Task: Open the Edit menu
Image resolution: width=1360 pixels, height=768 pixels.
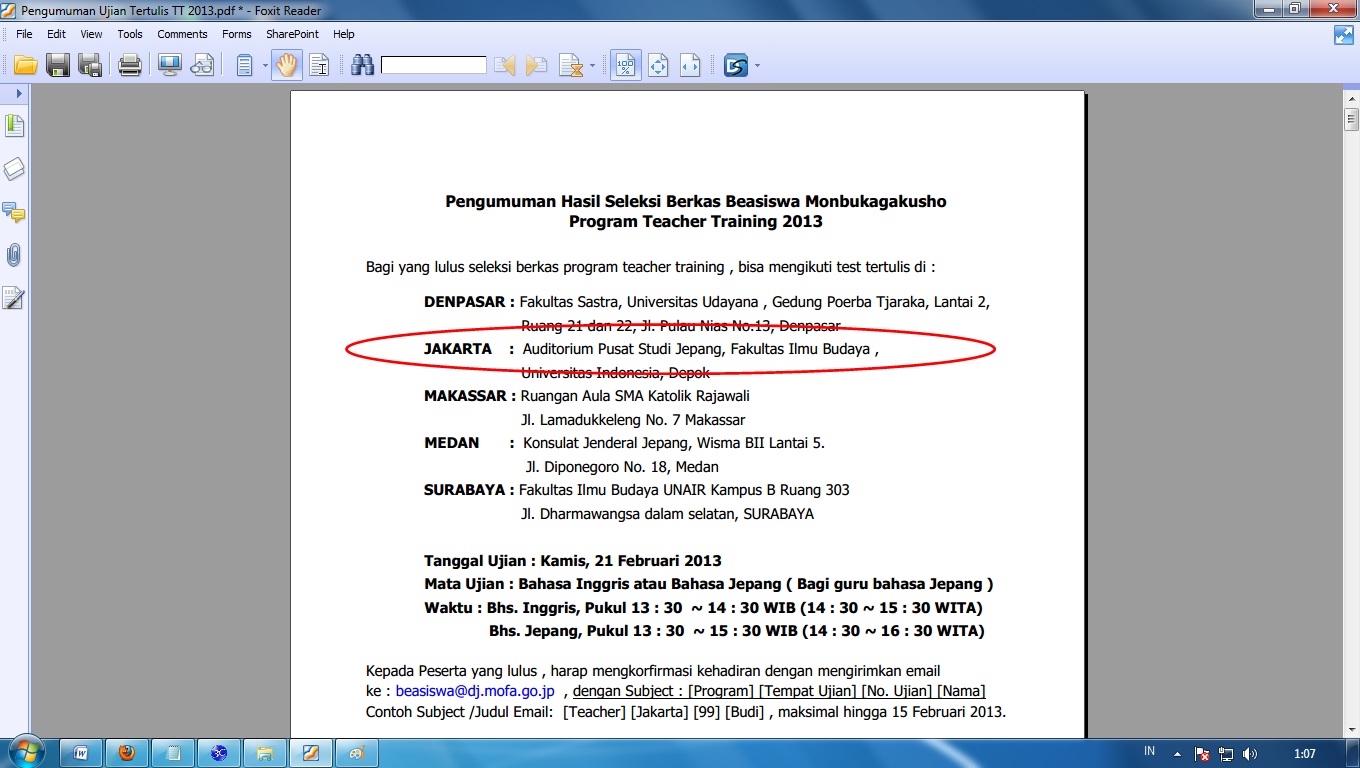Action: point(56,34)
